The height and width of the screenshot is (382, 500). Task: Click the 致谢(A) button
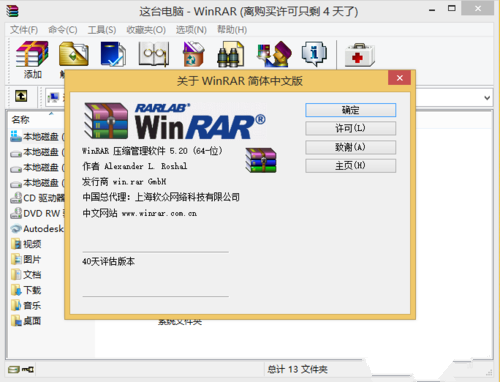point(351,147)
